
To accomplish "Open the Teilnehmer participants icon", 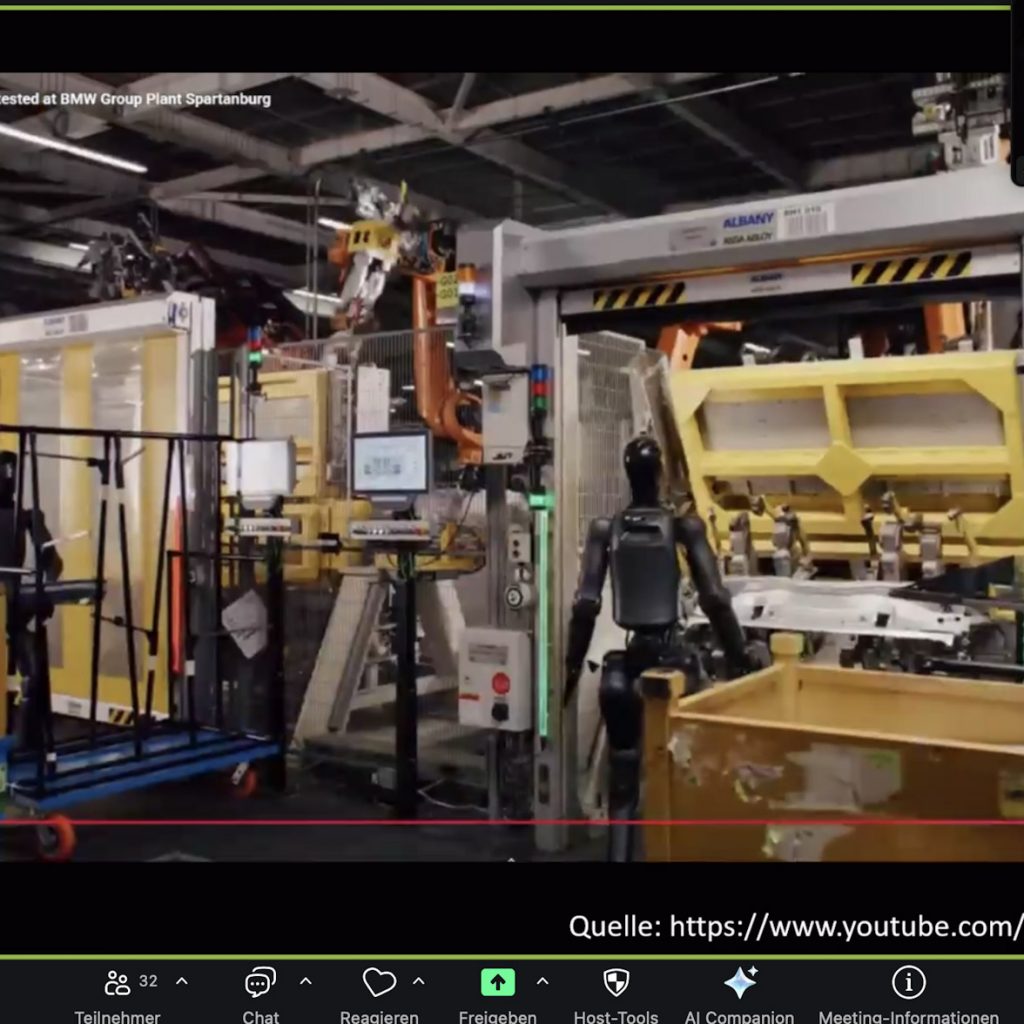I will coord(118,982).
